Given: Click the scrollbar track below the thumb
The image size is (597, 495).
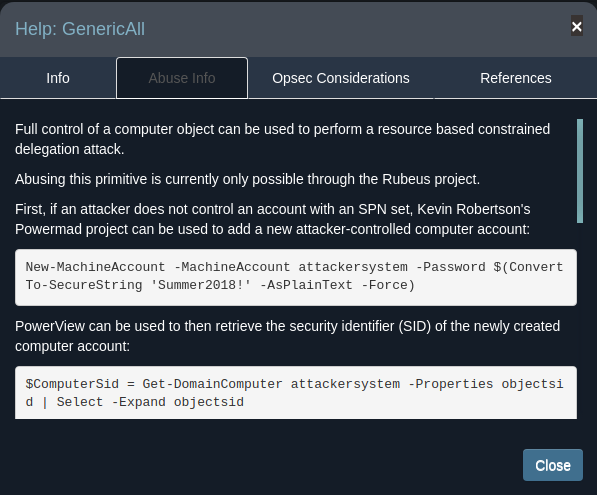Looking at the screenshot, I should [580, 320].
